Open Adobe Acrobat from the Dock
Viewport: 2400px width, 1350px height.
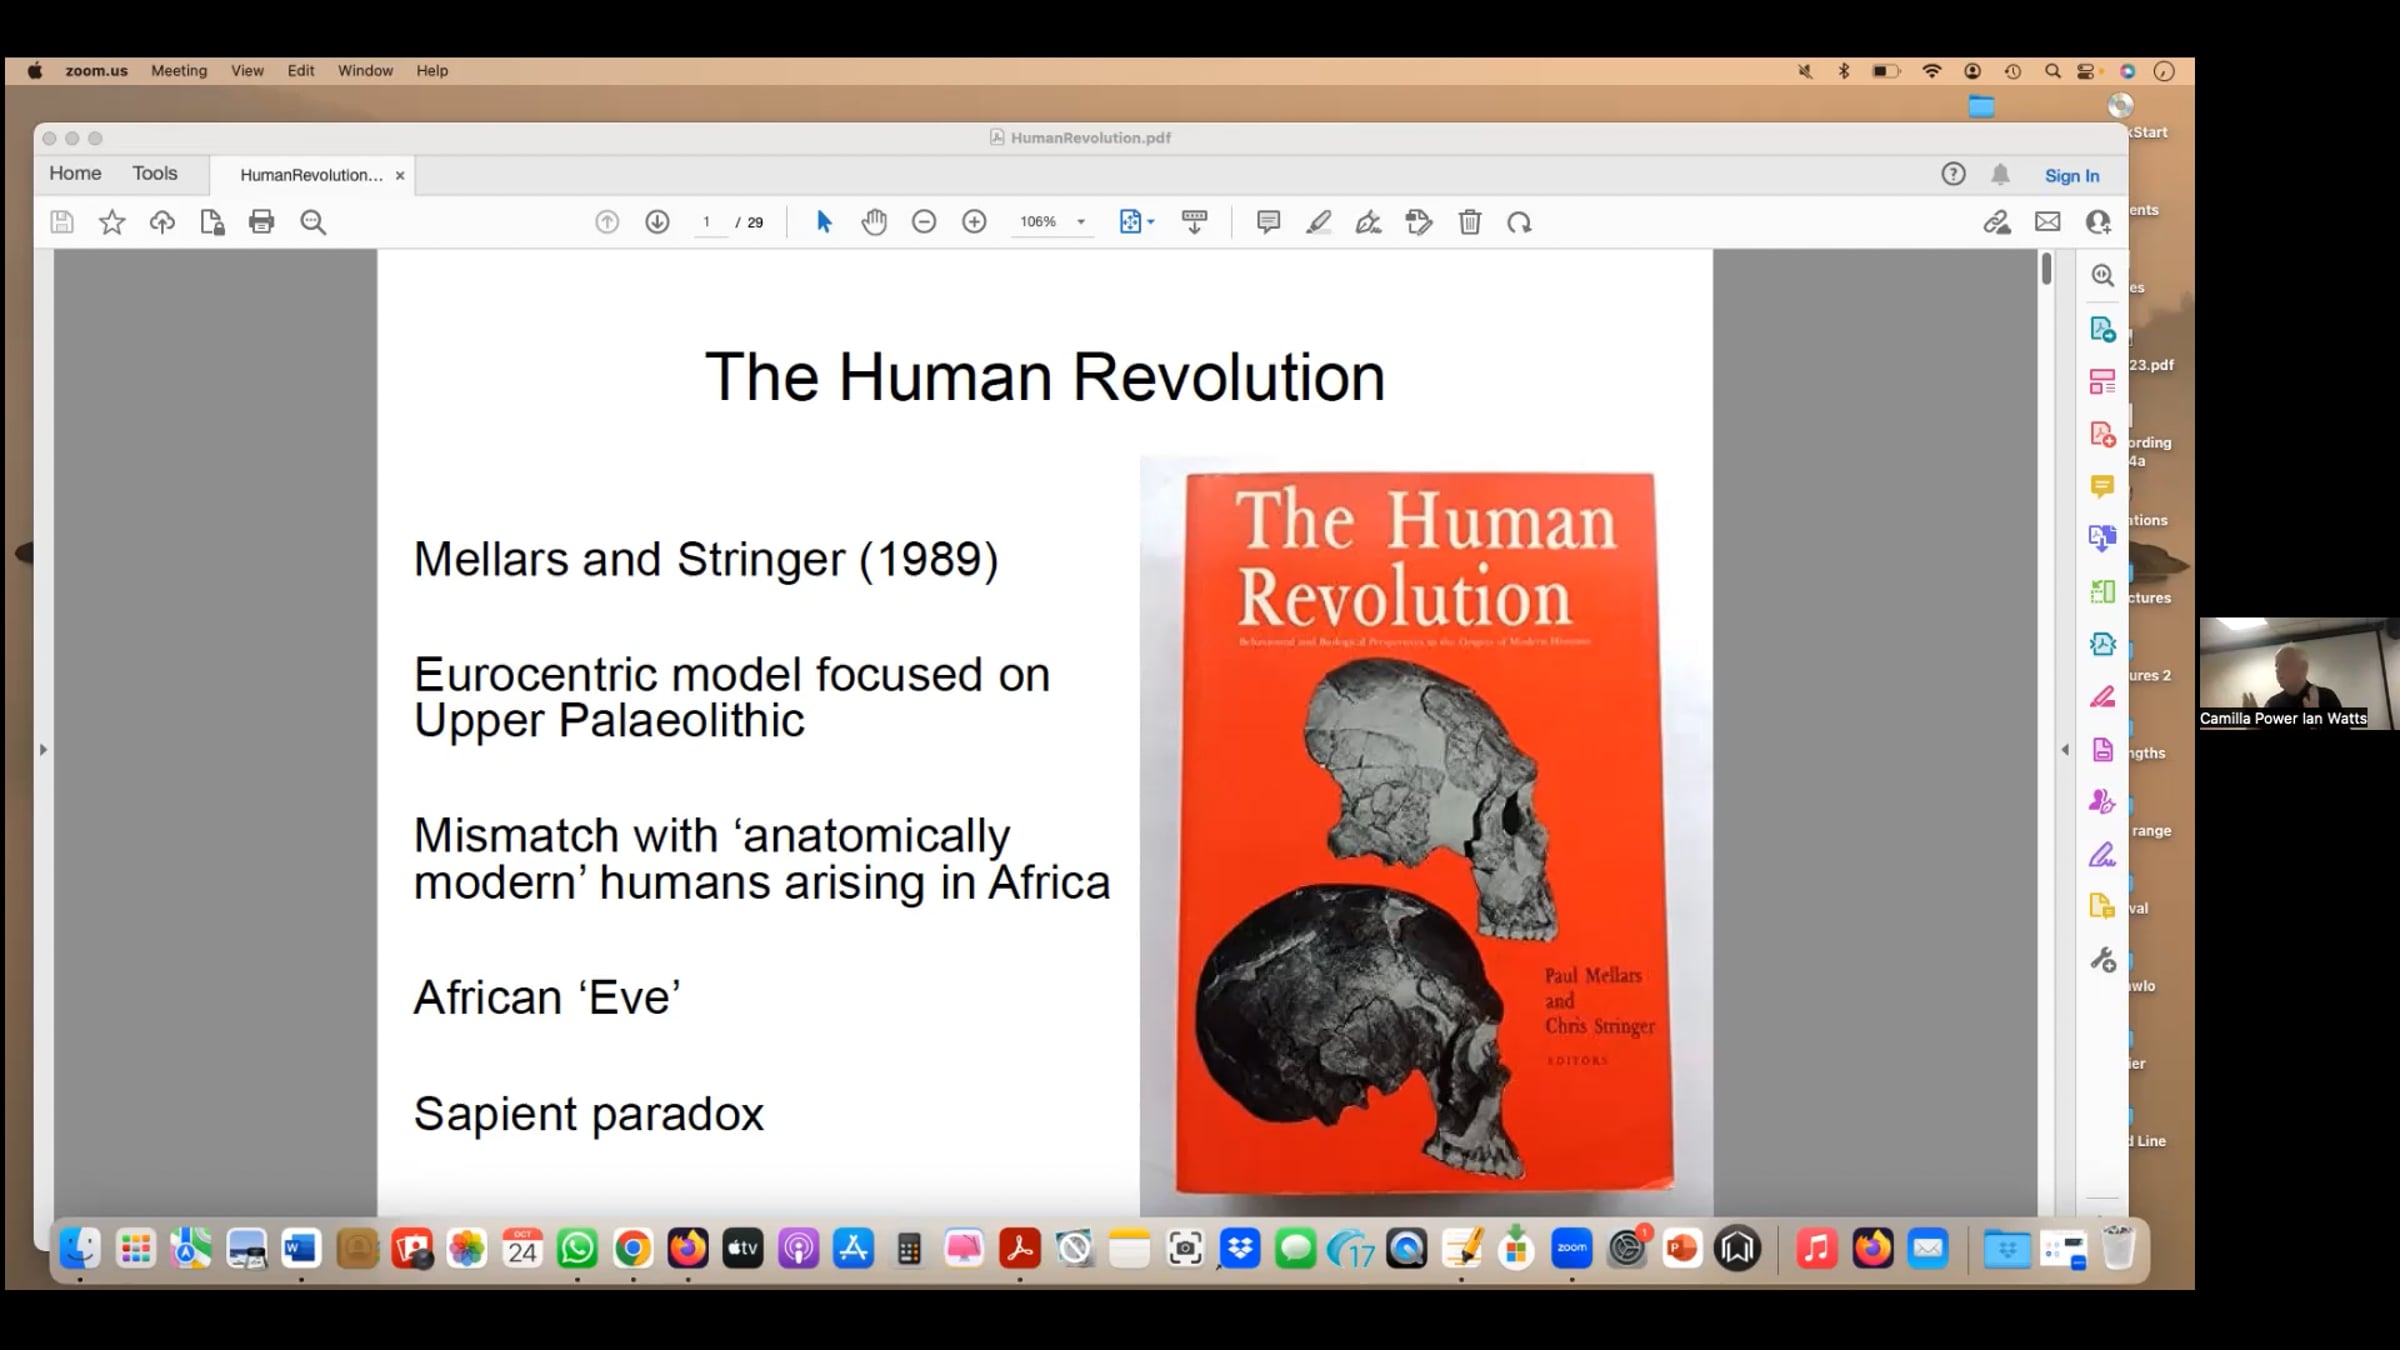click(x=1019, y=1248)
